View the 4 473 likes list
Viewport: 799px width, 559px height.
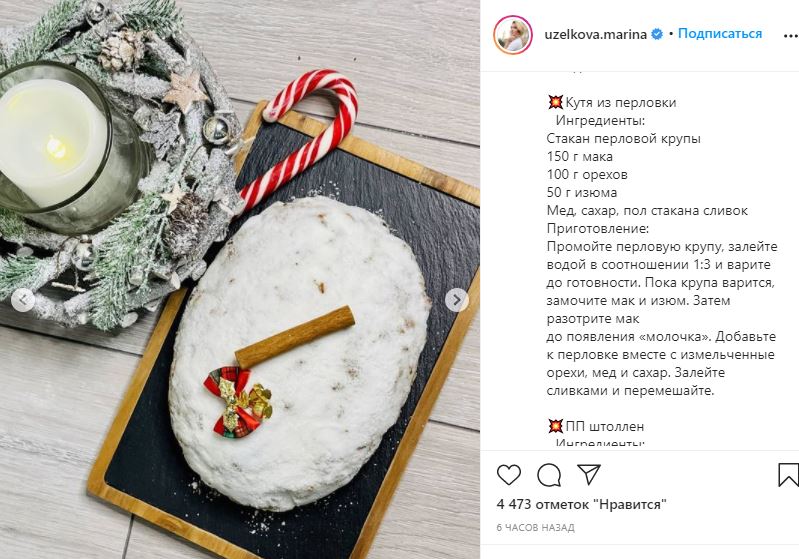click(x=581, y=504)
